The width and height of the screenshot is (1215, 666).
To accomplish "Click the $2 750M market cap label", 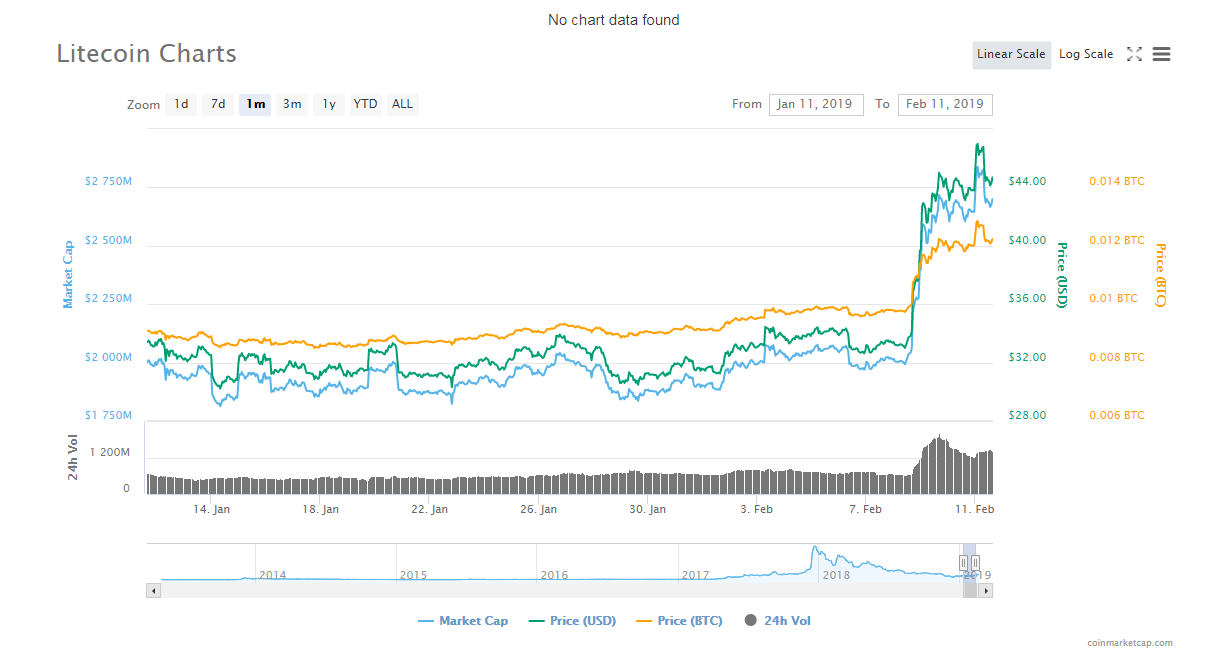I will 108,181.
